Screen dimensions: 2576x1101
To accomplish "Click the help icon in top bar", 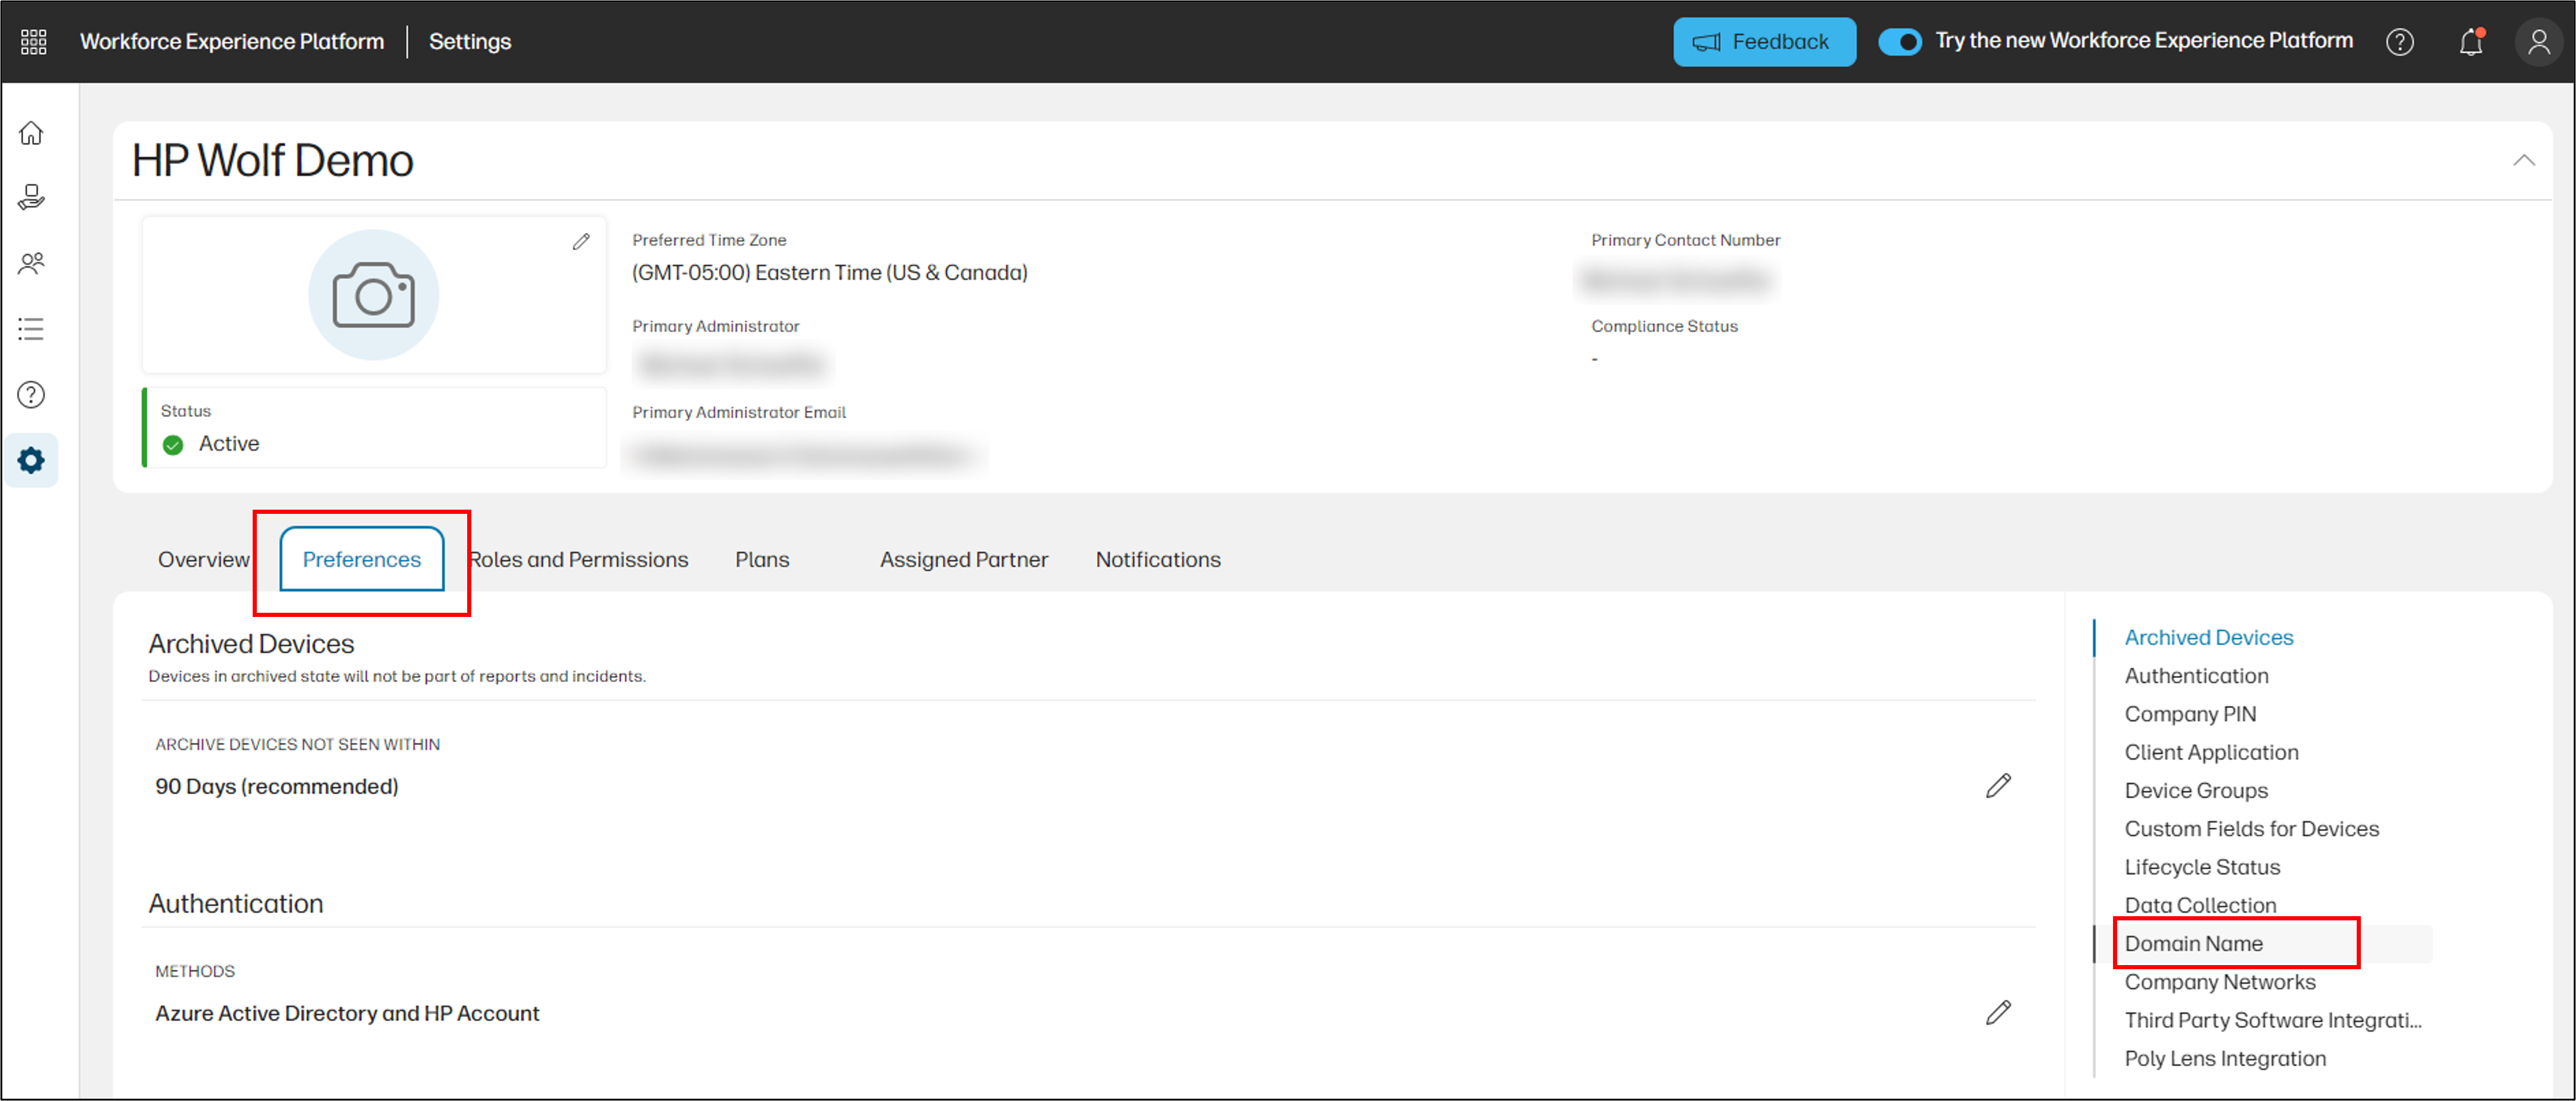I will click(2400, 42).
